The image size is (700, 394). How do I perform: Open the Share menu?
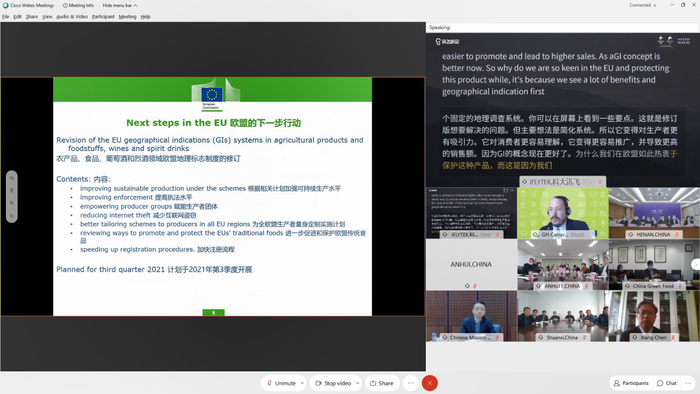(32, 17)
